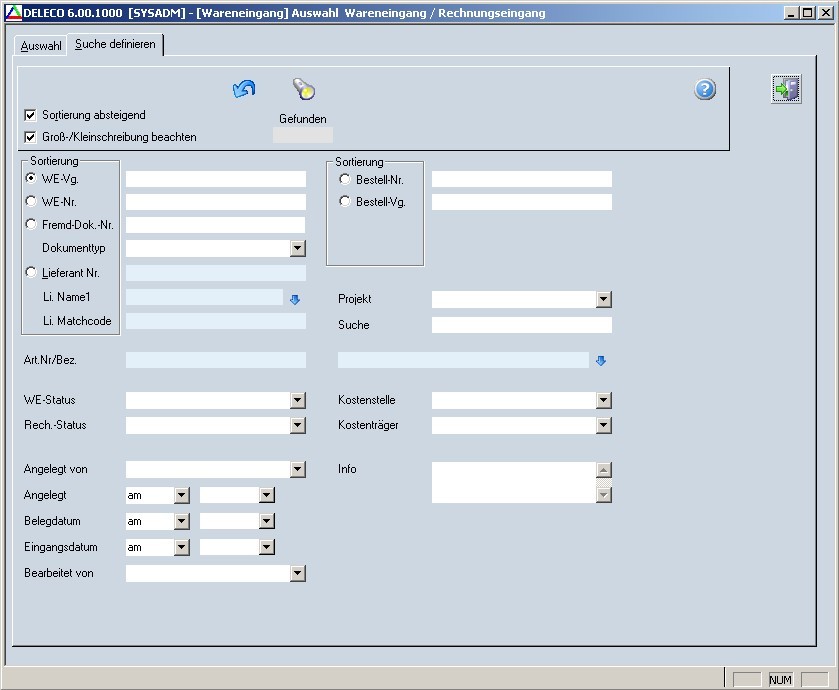The height and width of the screenshot is (690, 839).
Task: Open help with the question mark icon
Action: pyautogui.click(x=705, y=90)
